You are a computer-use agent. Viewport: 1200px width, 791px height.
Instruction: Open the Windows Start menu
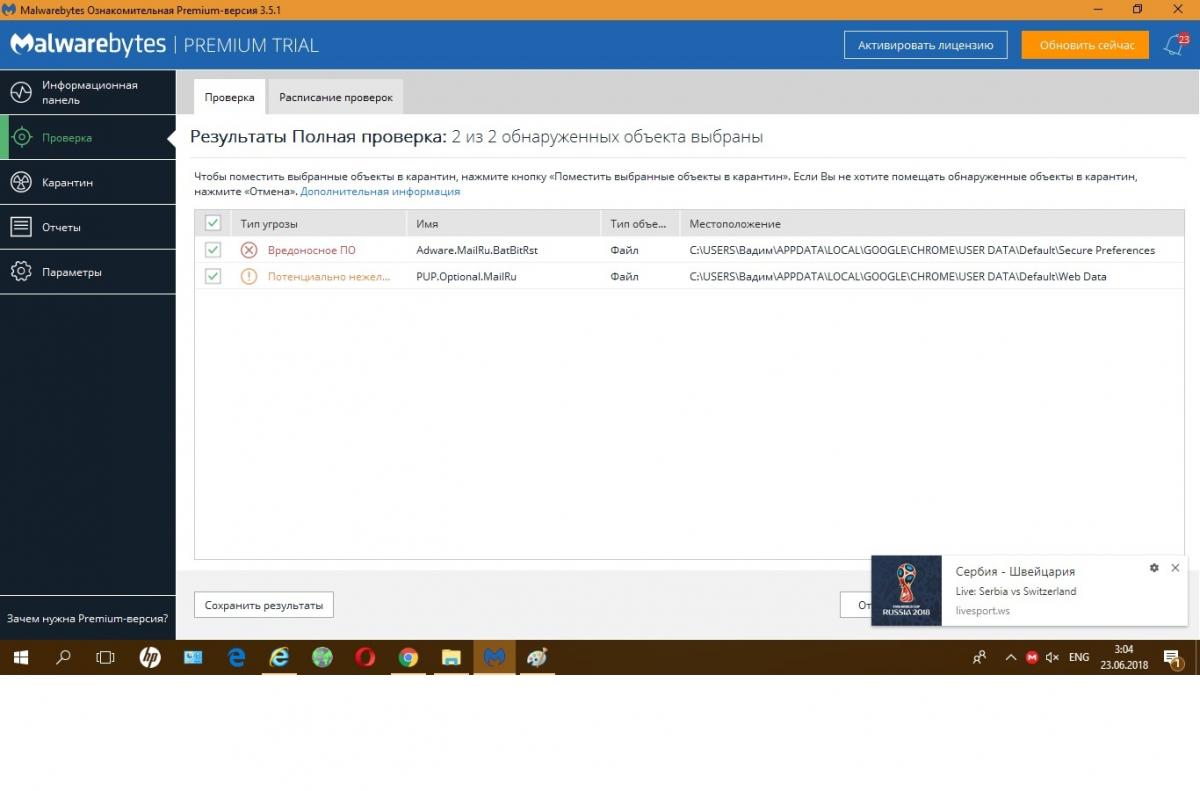(x=21, y=657)
